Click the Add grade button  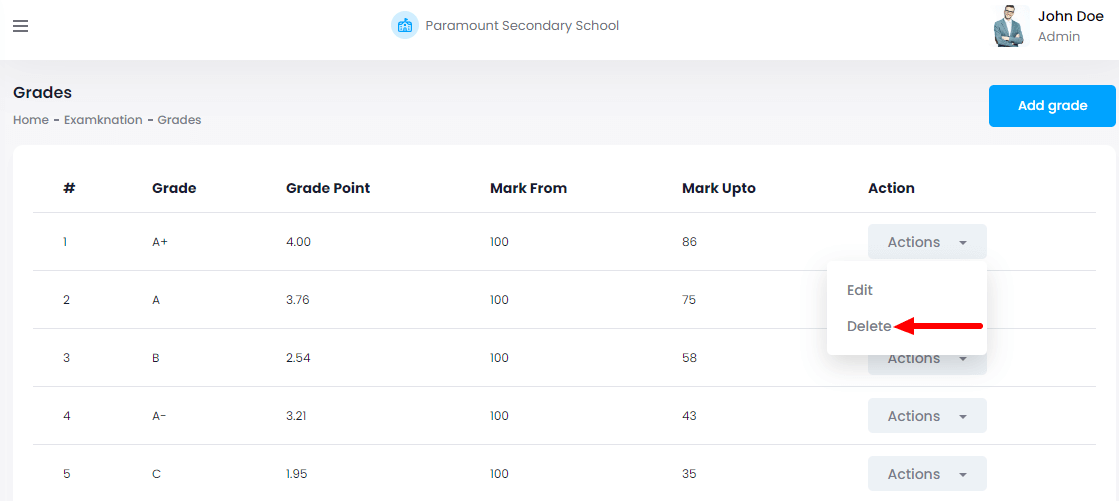coord(1052,106)
